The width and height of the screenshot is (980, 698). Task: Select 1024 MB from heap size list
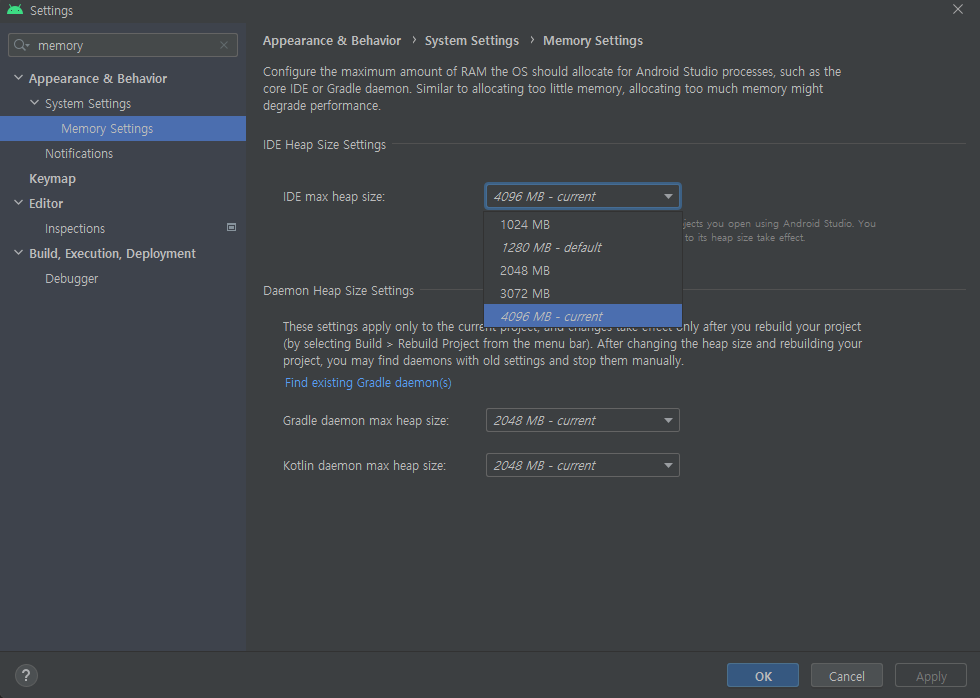click(x=582, y=224)
